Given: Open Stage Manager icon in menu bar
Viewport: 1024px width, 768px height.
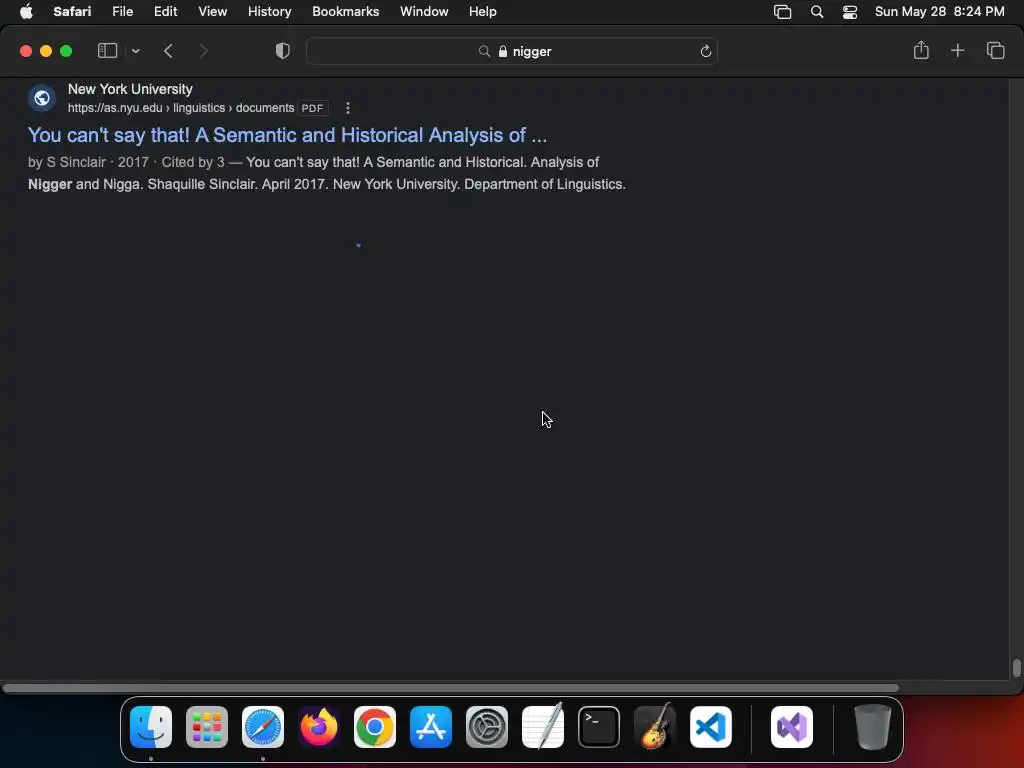Looking at the screenshot, I should tap(782, 12).
